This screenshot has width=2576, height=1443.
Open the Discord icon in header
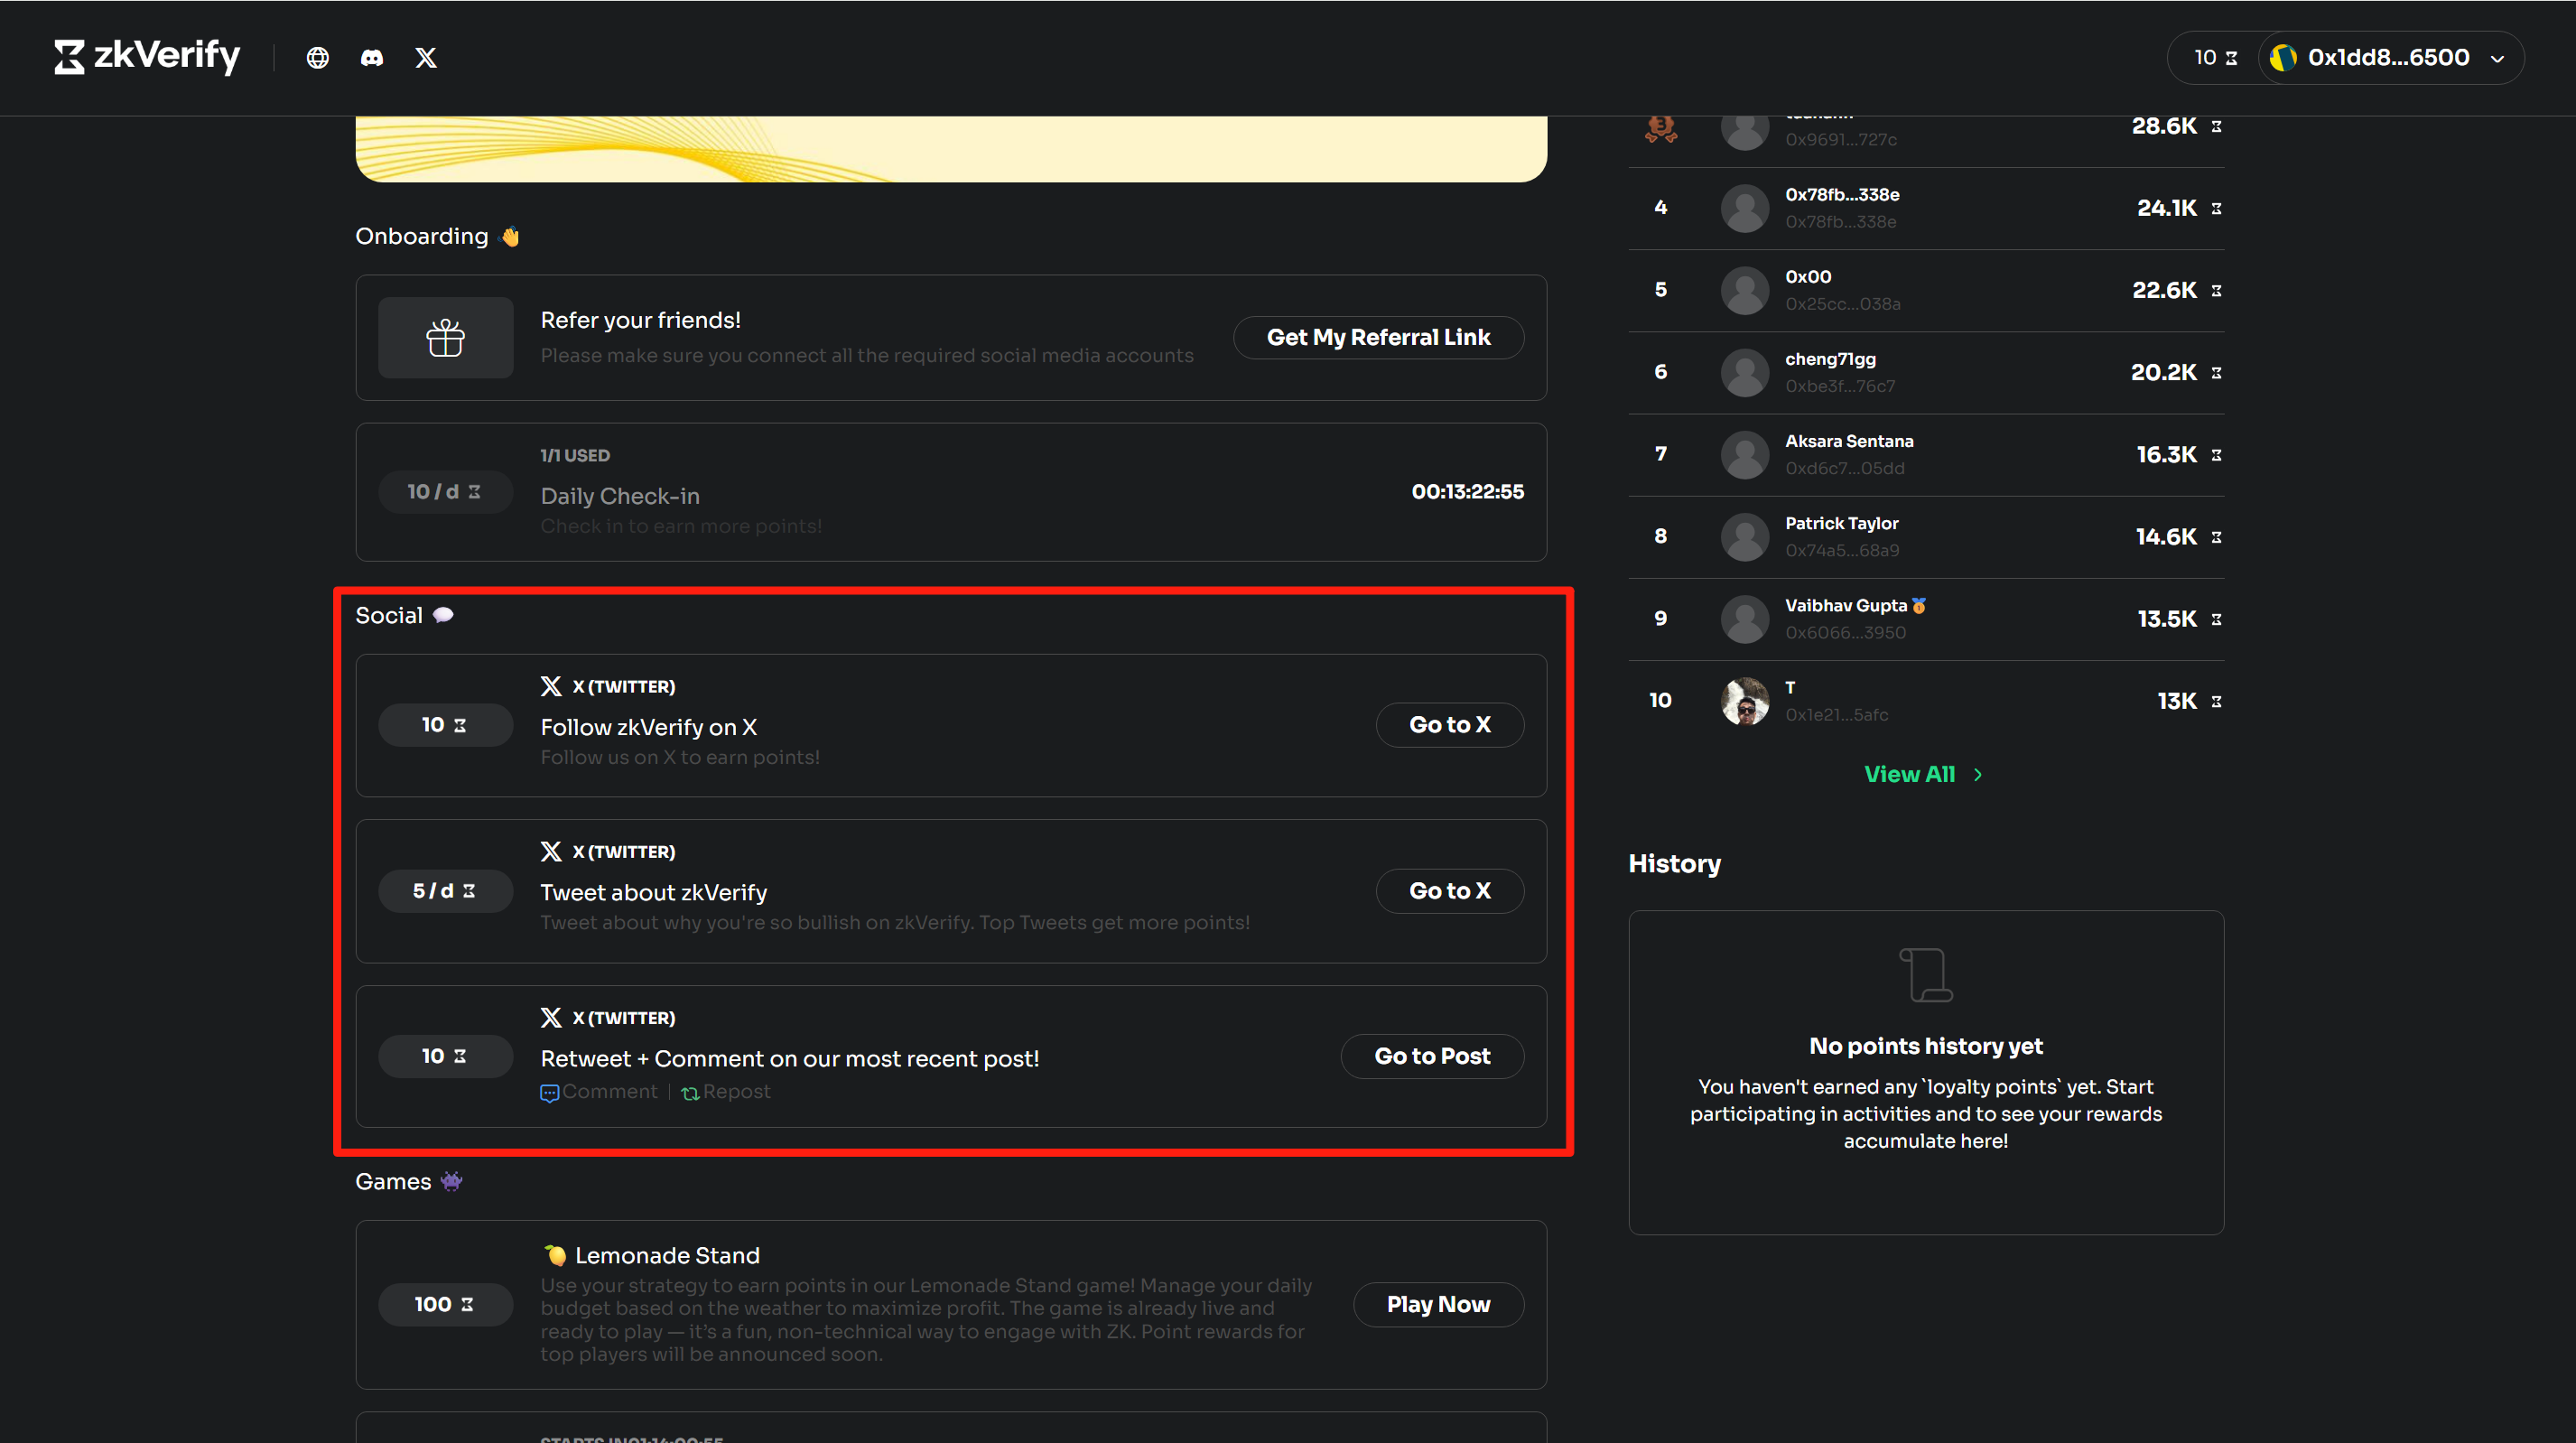tap(371, 58)
